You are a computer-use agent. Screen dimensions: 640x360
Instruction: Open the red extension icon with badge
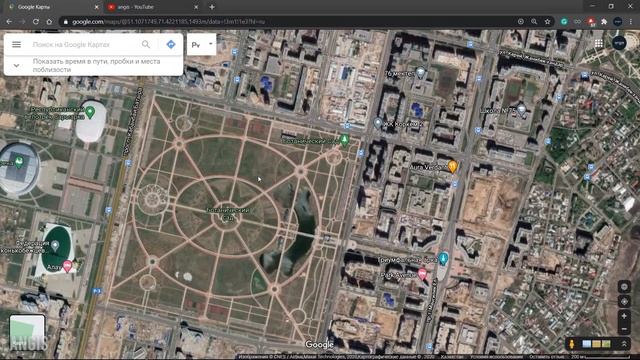[x=591, y=22]
